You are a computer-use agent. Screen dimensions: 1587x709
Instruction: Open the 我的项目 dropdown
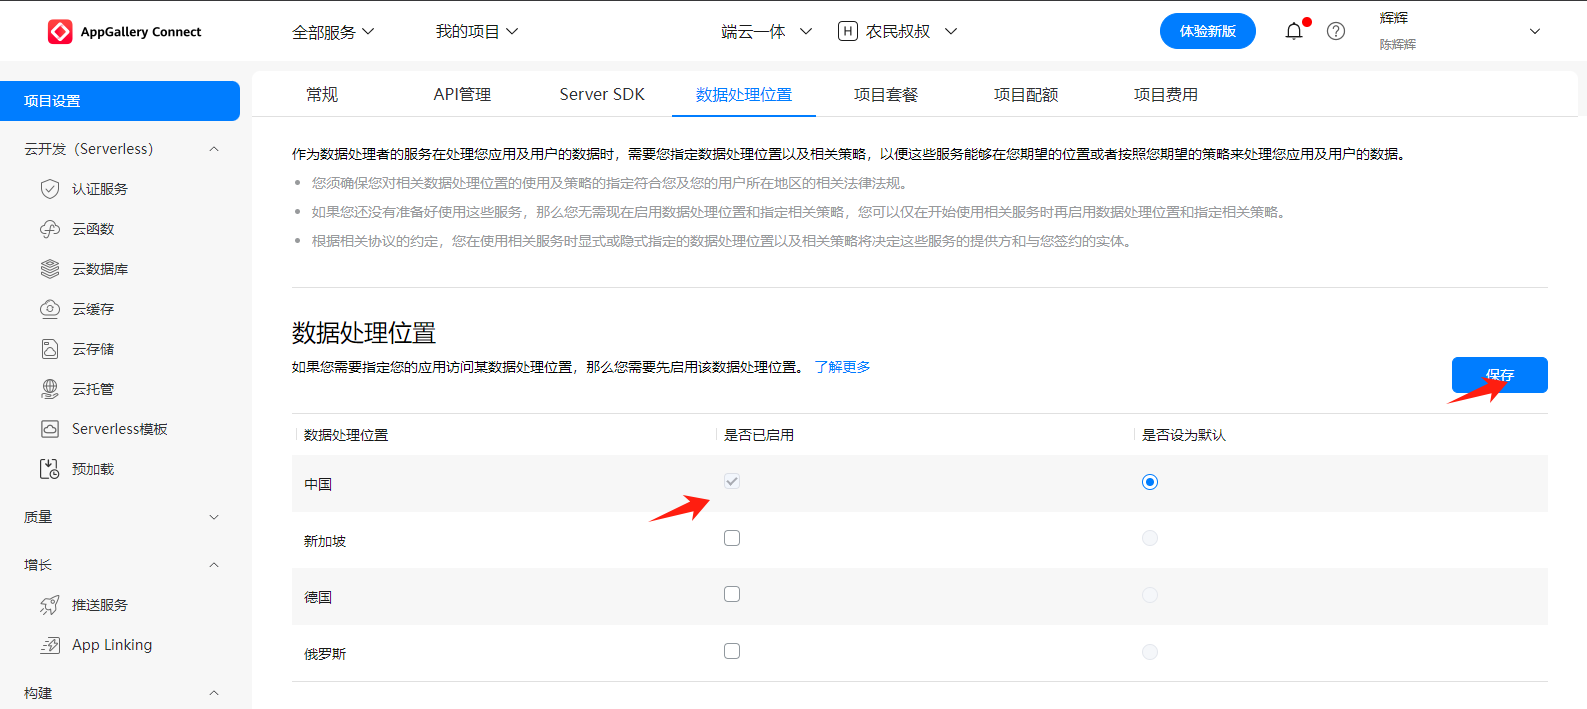477,32
